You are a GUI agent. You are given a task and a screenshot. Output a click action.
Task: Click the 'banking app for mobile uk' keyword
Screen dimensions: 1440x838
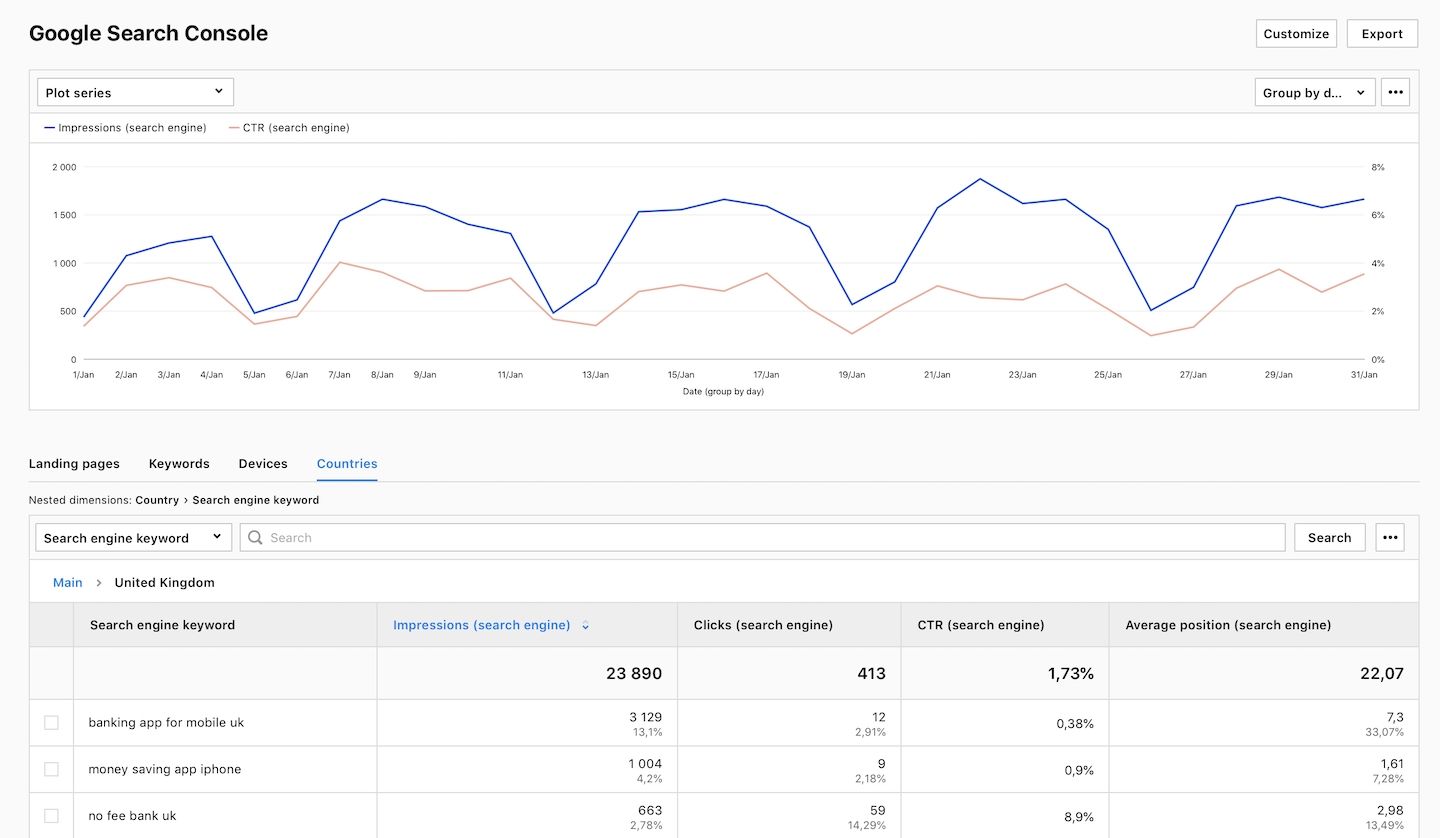pyautogui.click(x=166, y=722)
